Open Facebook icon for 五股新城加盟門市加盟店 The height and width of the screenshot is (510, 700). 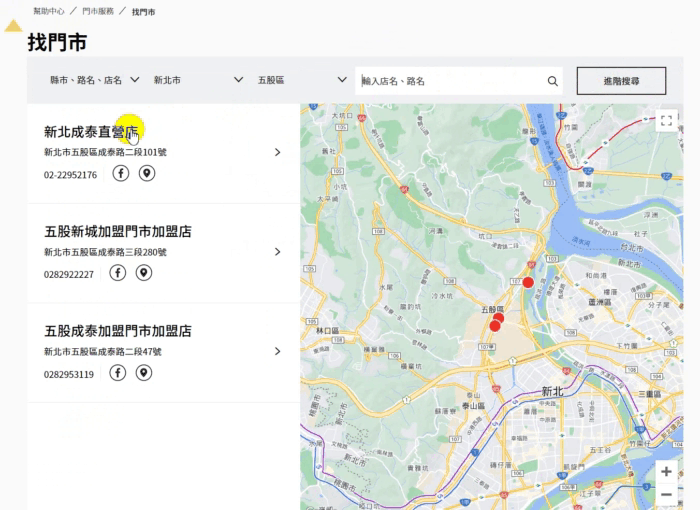click(x=118, y=273)
